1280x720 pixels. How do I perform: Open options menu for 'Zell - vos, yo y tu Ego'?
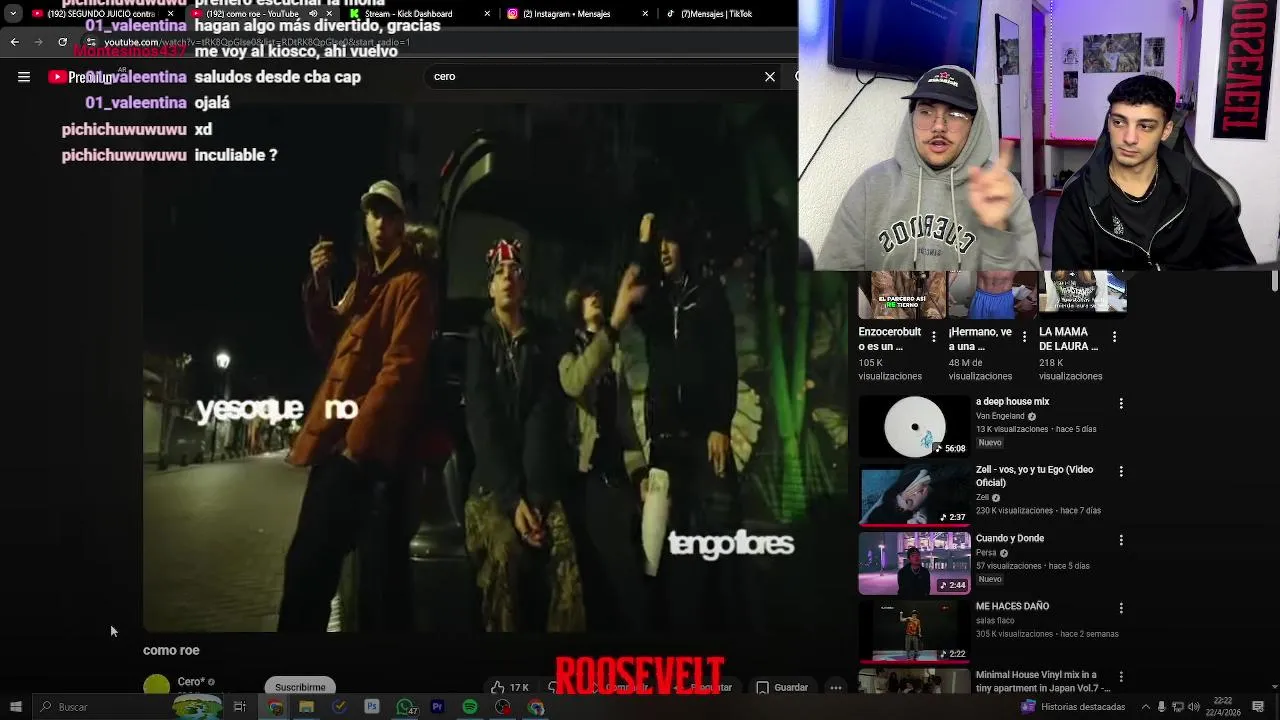[x=1121, y=471]
